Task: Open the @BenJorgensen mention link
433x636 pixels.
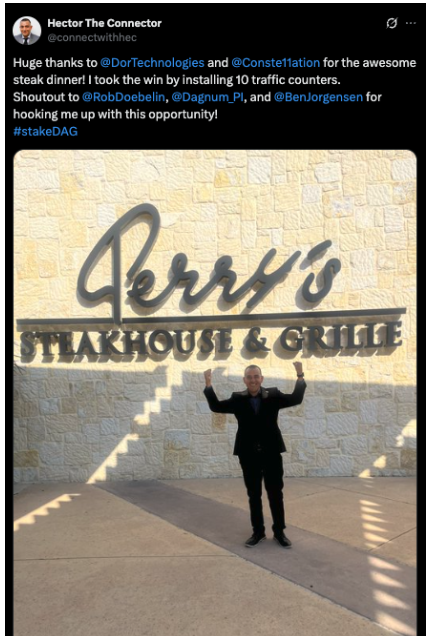Action: point(318,97)
